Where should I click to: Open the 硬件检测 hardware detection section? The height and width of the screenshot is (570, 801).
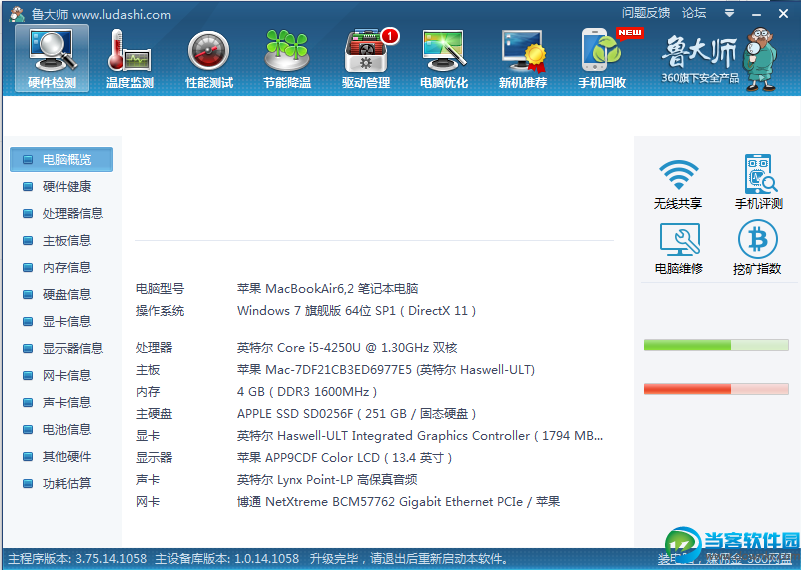point(52,58)
